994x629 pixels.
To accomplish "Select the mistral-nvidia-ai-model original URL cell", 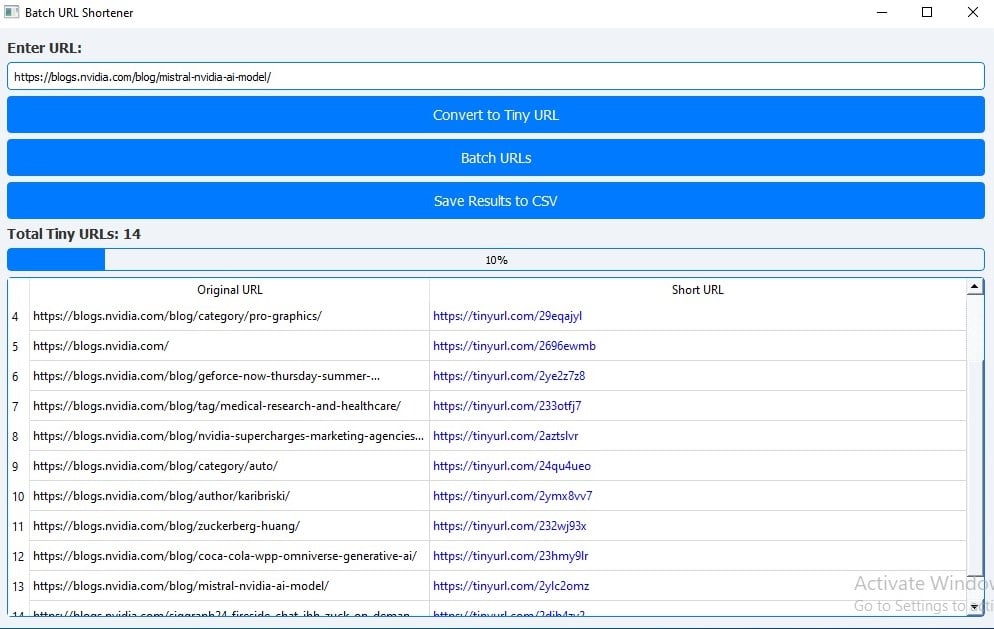I will 229,586.
